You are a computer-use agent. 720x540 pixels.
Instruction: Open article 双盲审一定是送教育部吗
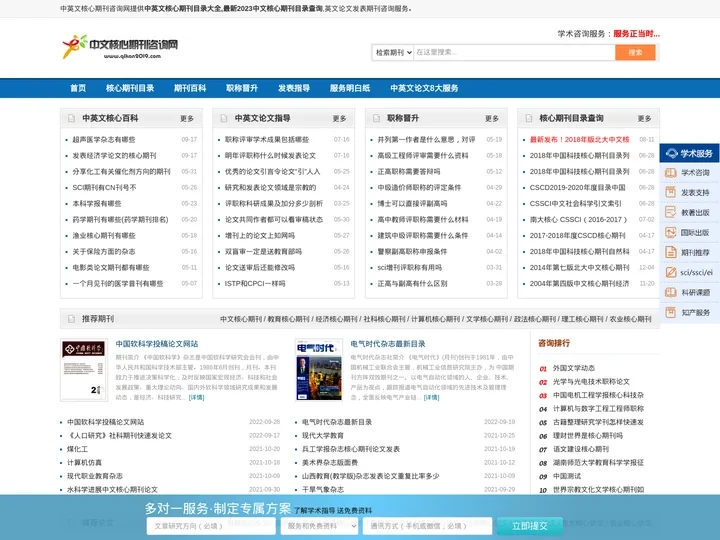click(x=263, y=252)
